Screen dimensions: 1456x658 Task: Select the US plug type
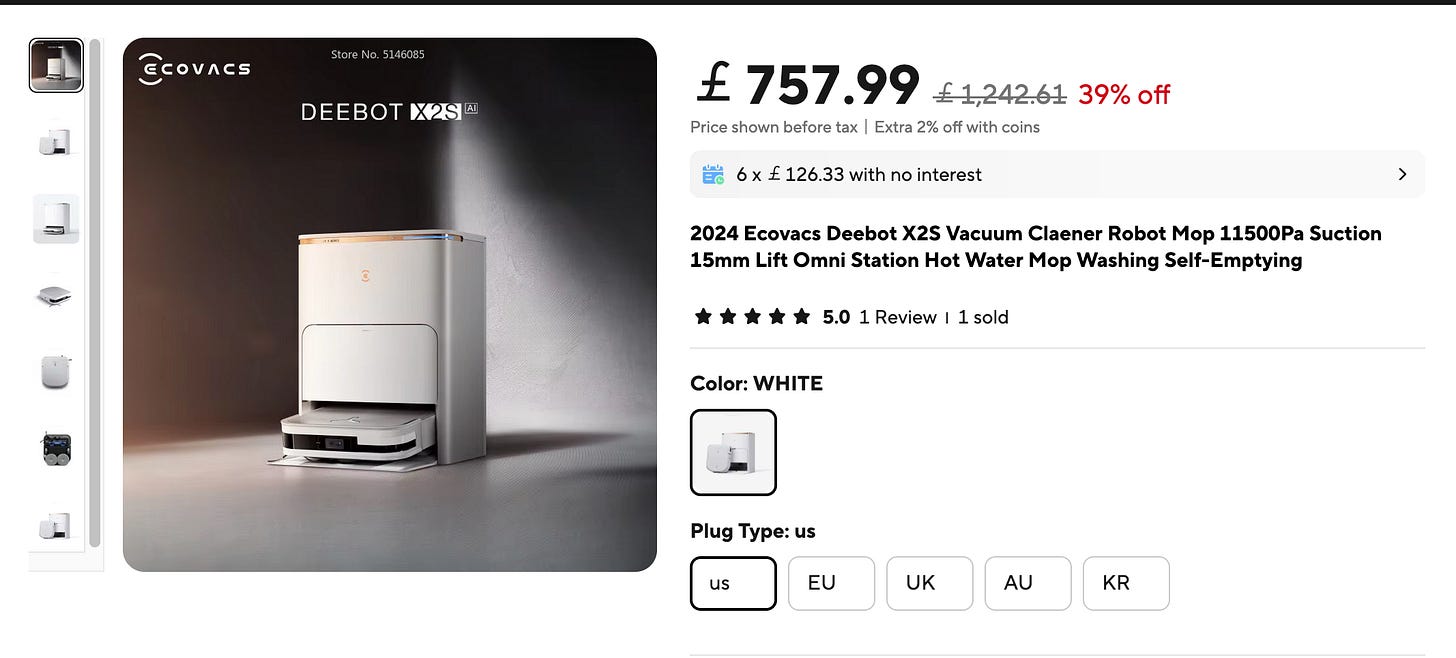point(733,583)
